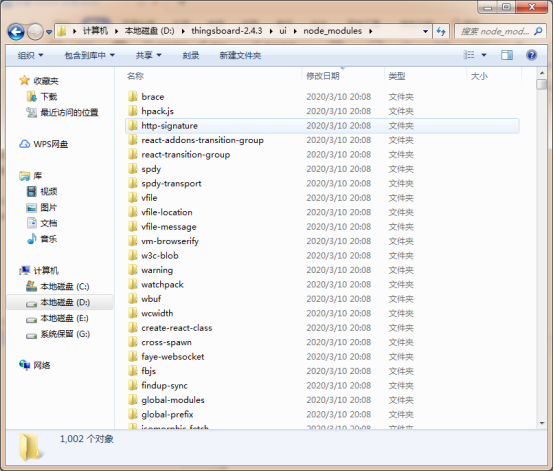The height and width of the screenshot is (471, 554).
Task: Open 图片 library
Action: click(49, 207)
